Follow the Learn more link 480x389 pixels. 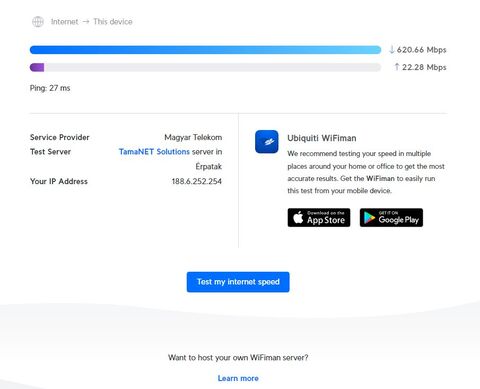click(238, 378)
